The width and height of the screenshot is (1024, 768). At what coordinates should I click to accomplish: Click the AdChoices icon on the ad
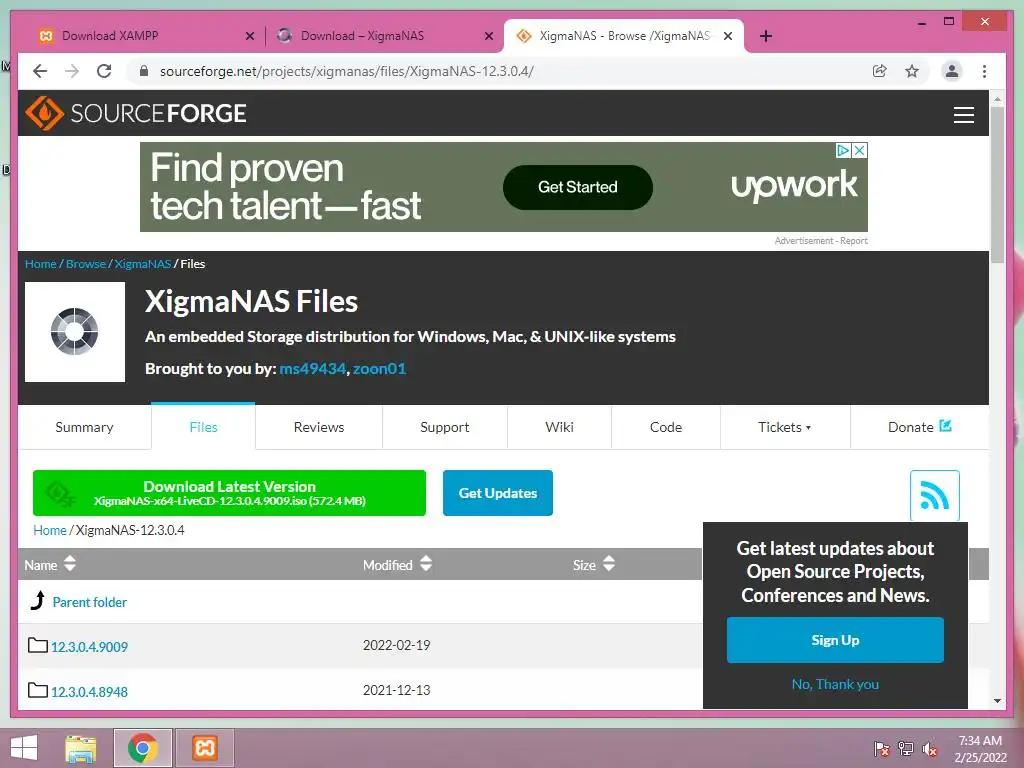coord(843,150)
